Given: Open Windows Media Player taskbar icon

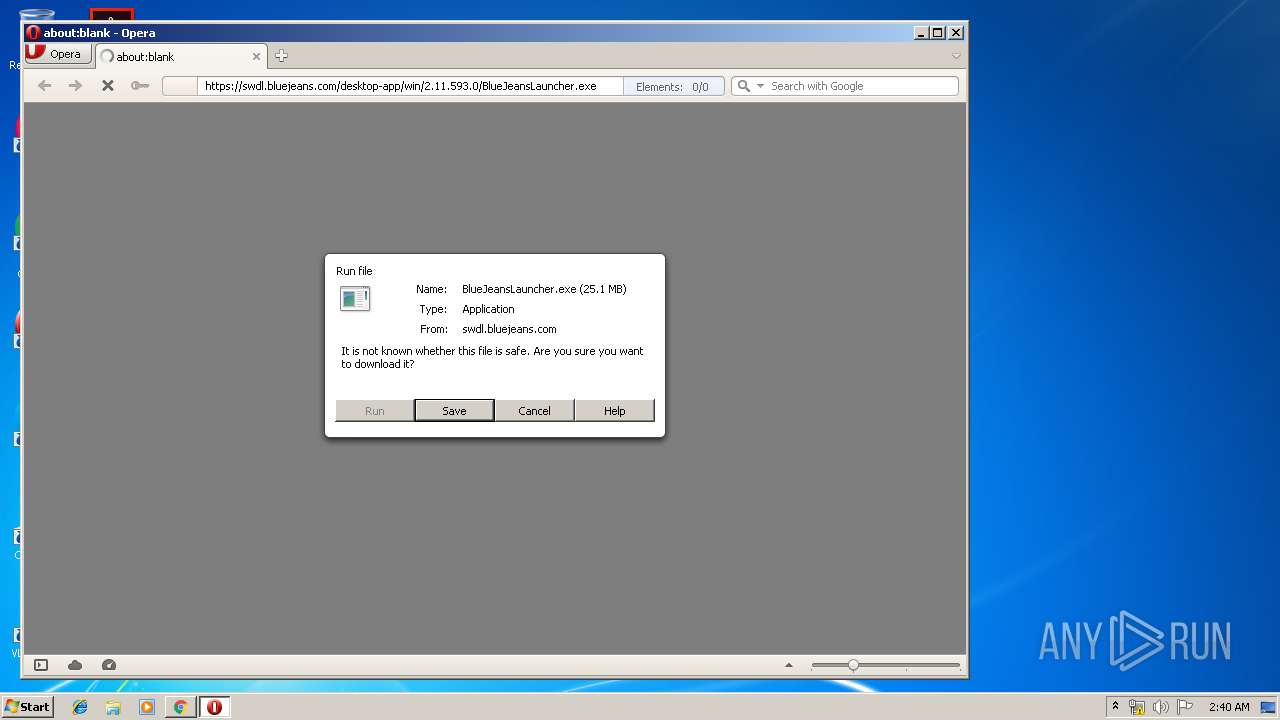Looking at the screenshot, I should click(x=147, y=707).
